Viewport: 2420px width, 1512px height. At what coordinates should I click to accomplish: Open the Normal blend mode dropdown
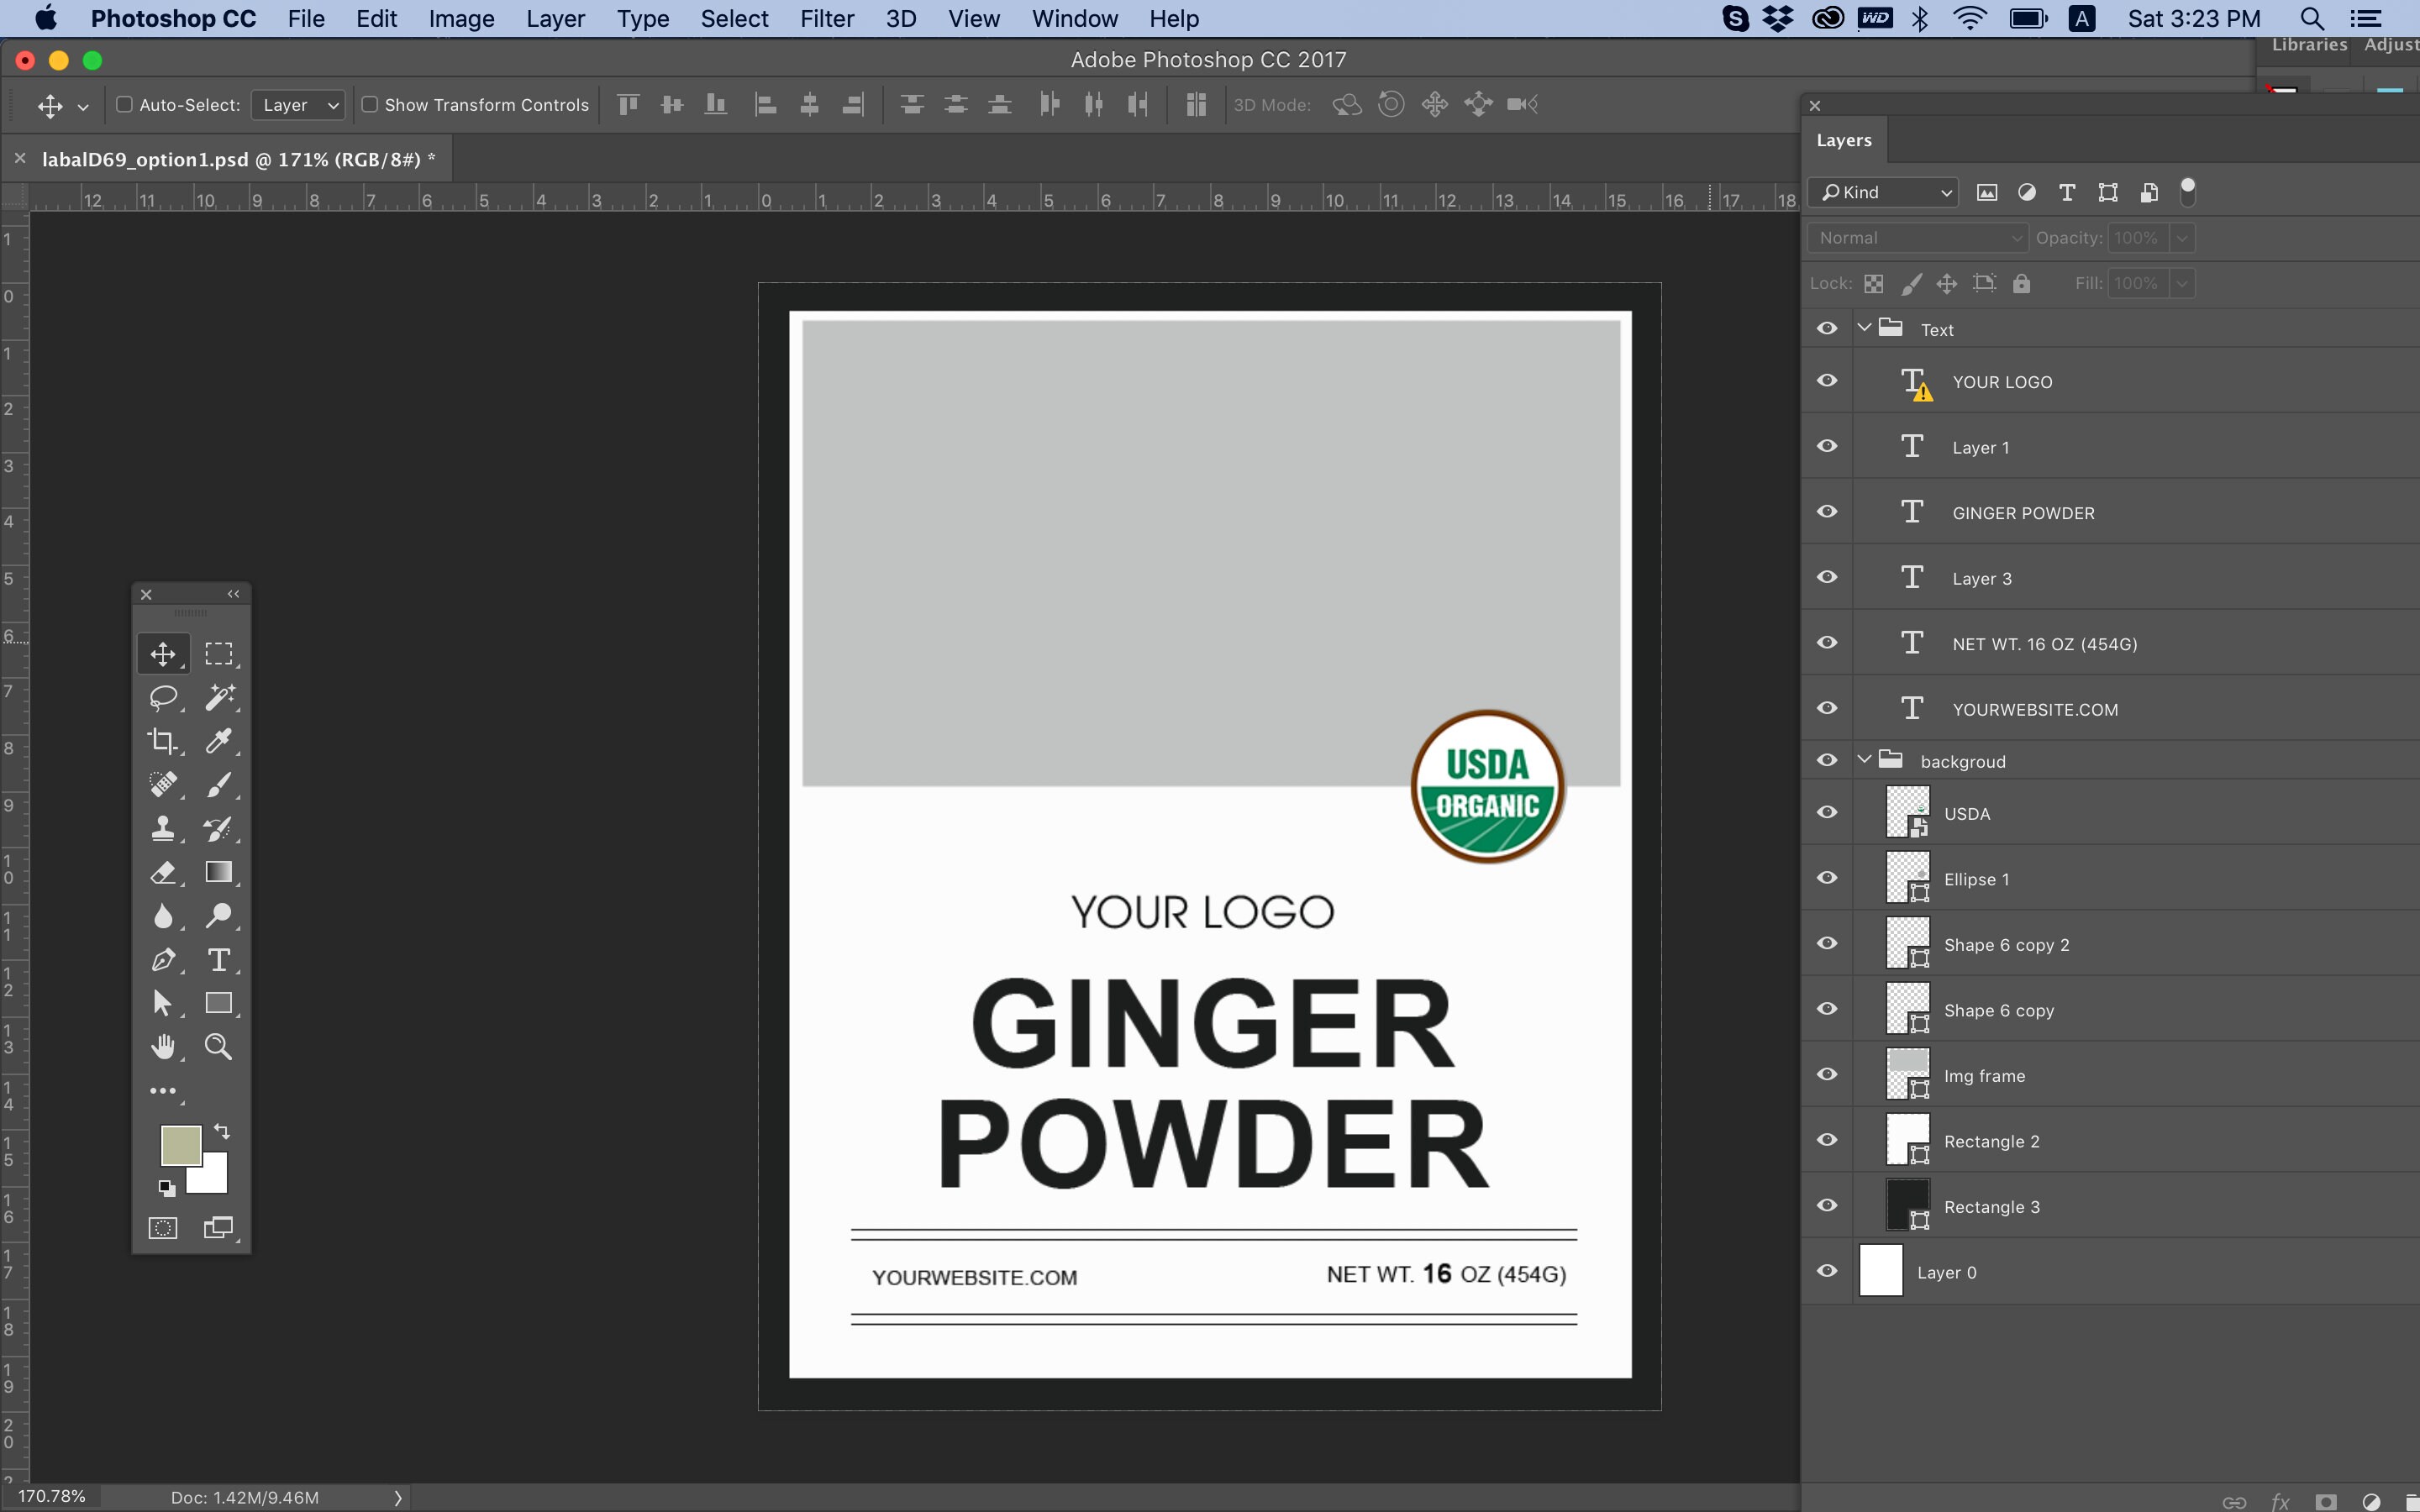click(x=1918, y=238)
